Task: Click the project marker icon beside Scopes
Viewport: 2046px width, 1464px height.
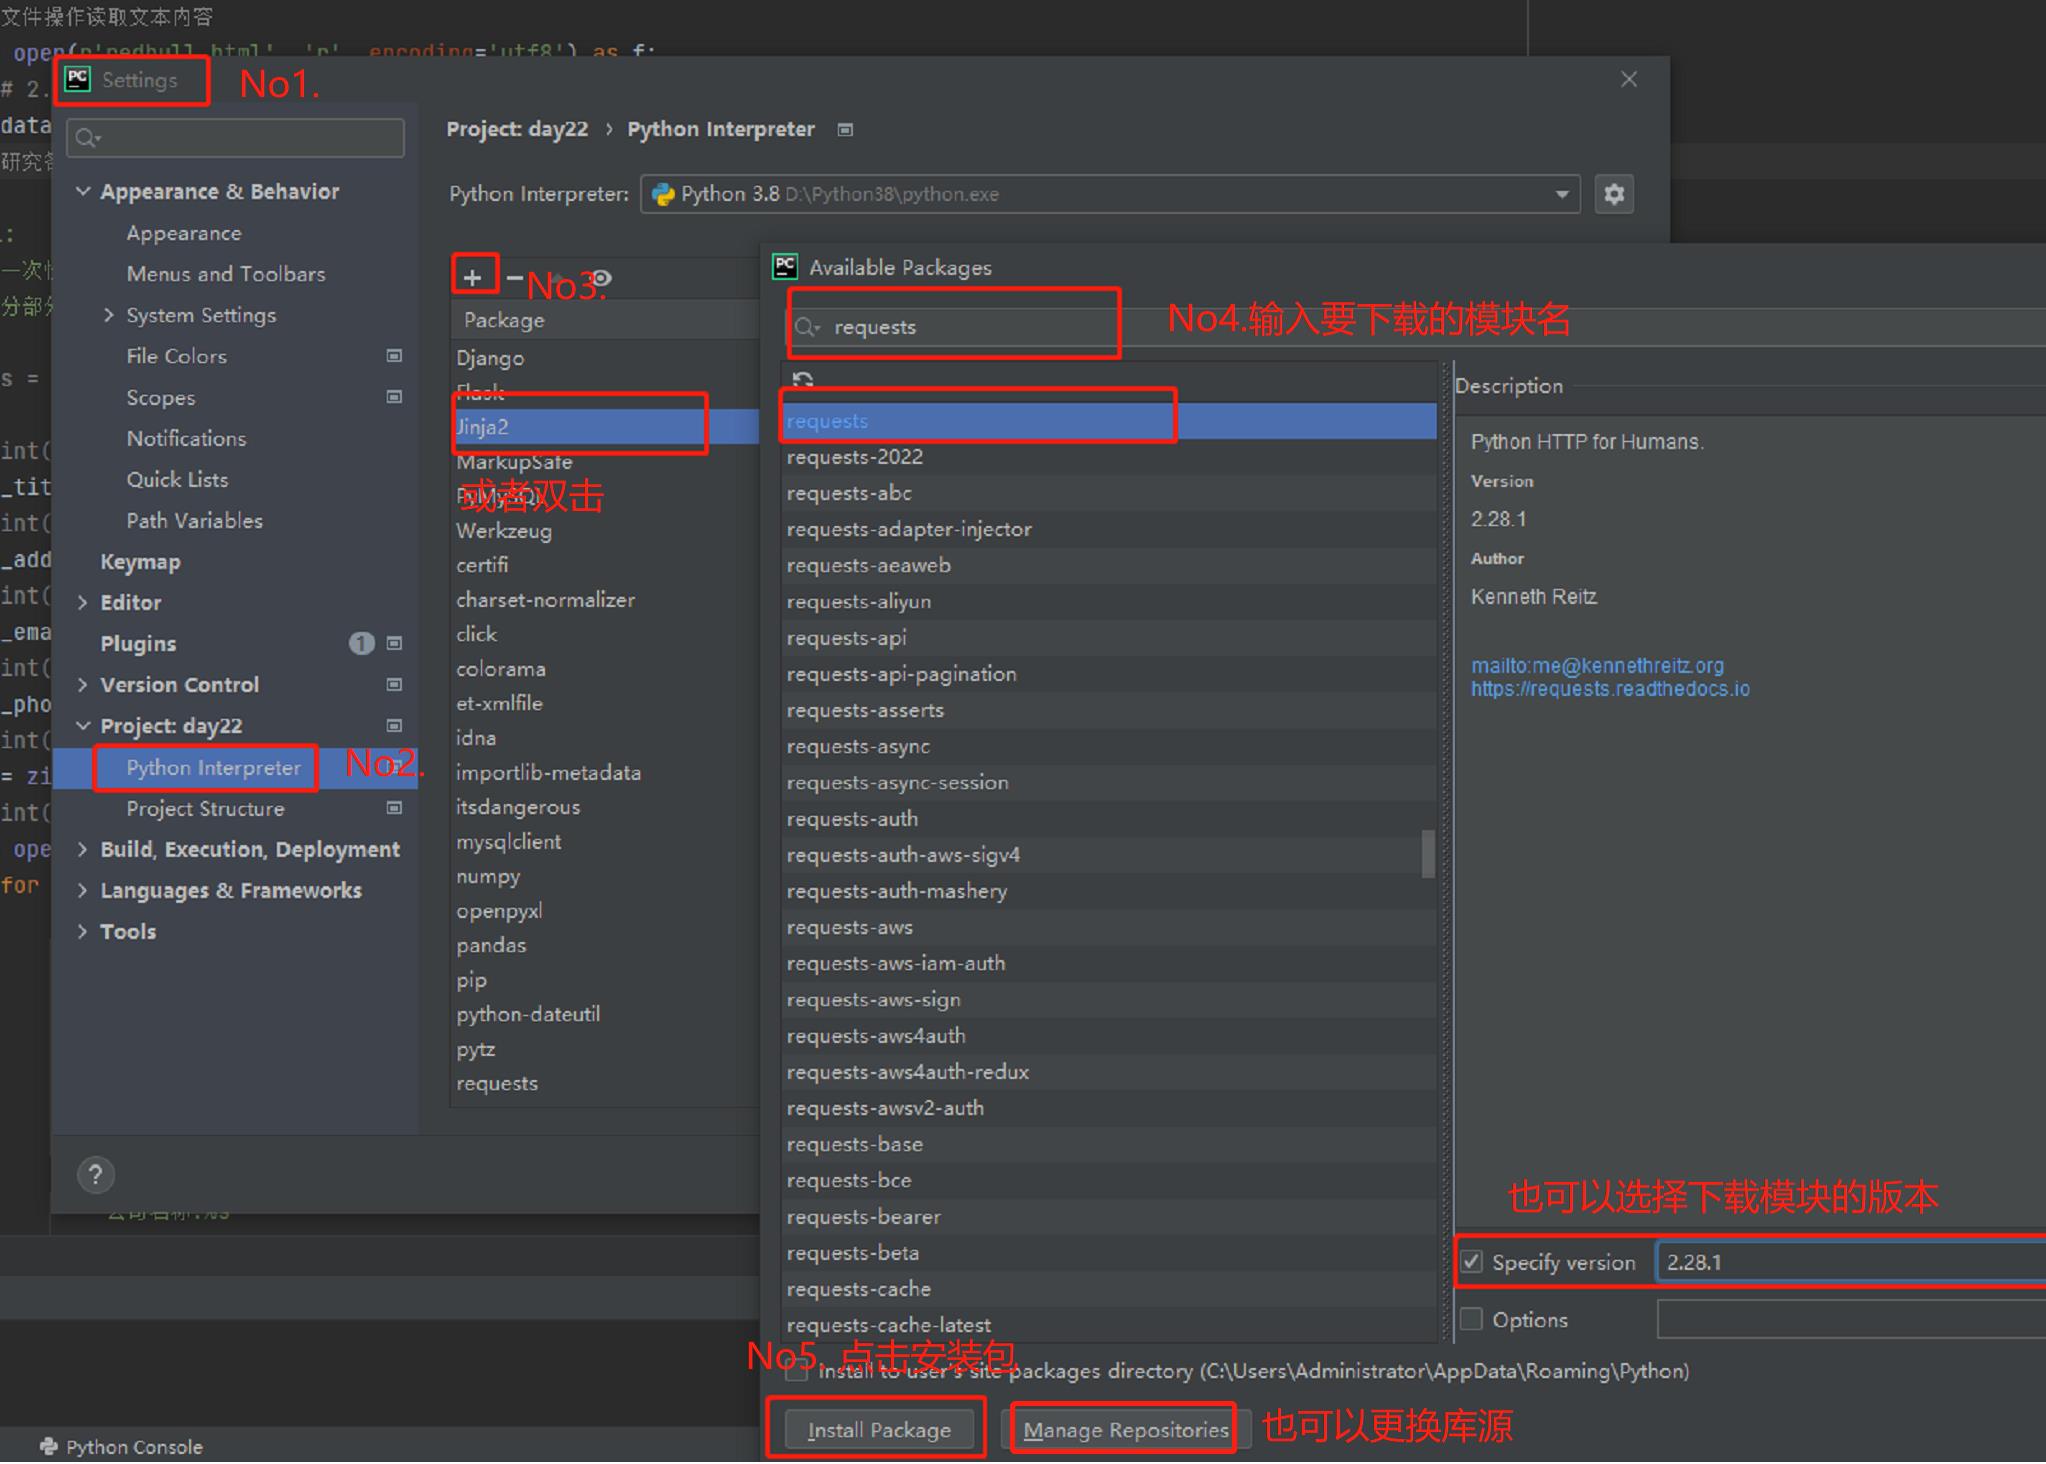Action: pos(394,397)
